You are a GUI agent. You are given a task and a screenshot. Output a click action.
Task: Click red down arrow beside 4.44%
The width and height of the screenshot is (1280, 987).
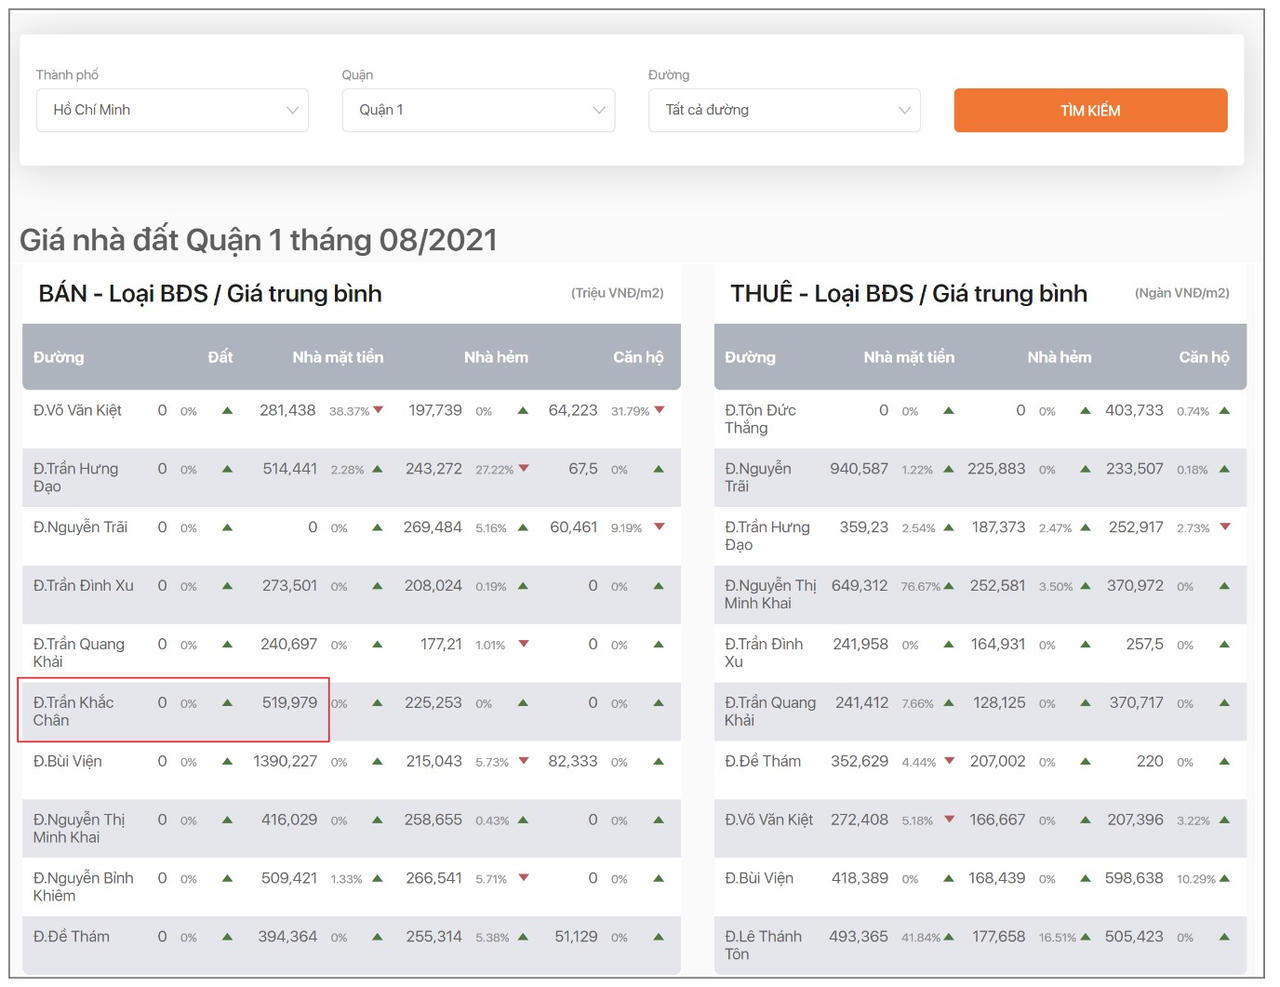coord(949,762)
